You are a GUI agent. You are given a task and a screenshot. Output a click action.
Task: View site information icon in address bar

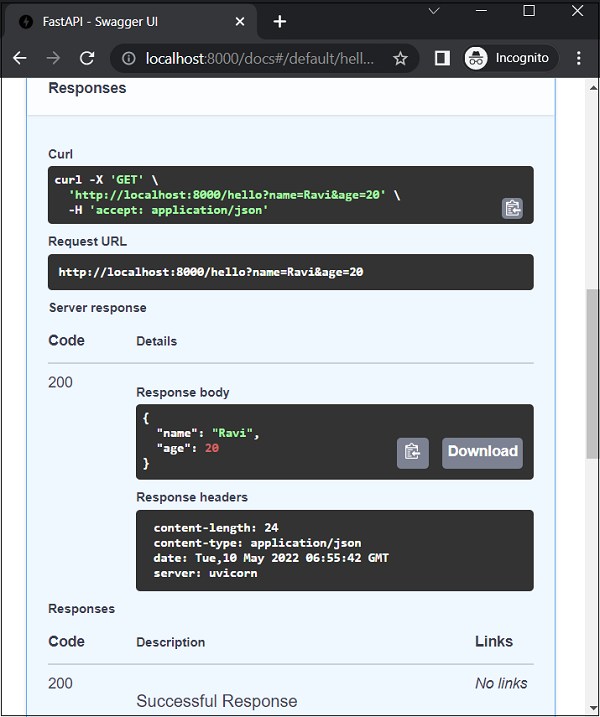coord(128,58)
